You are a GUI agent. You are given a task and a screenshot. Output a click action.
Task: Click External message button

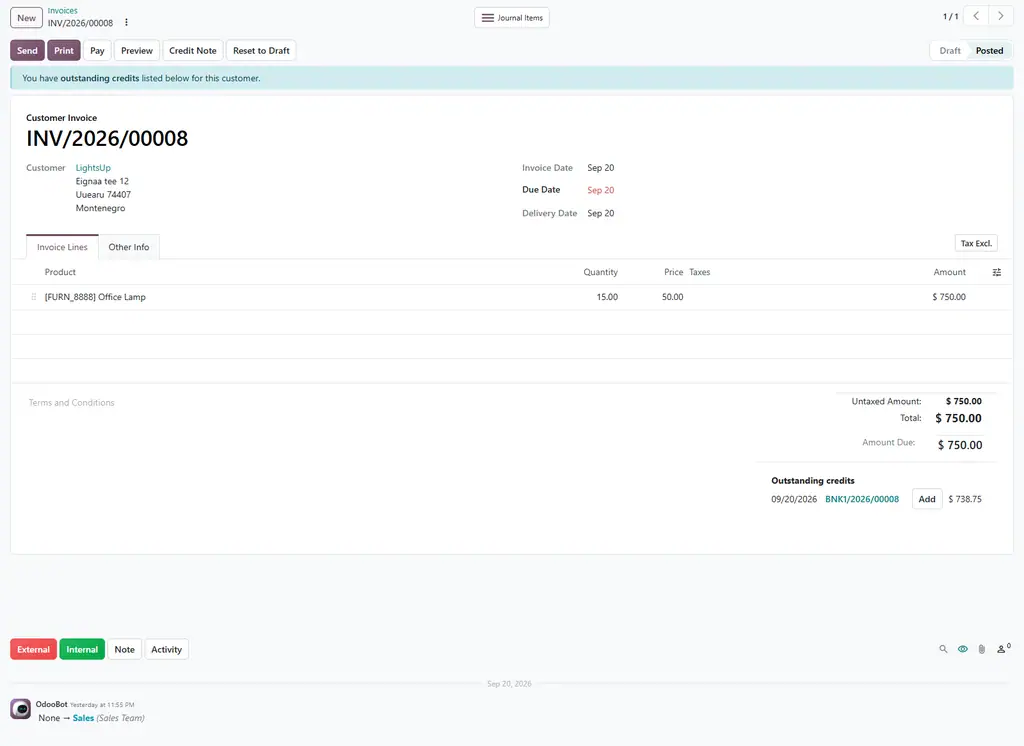tap(33, 649)
